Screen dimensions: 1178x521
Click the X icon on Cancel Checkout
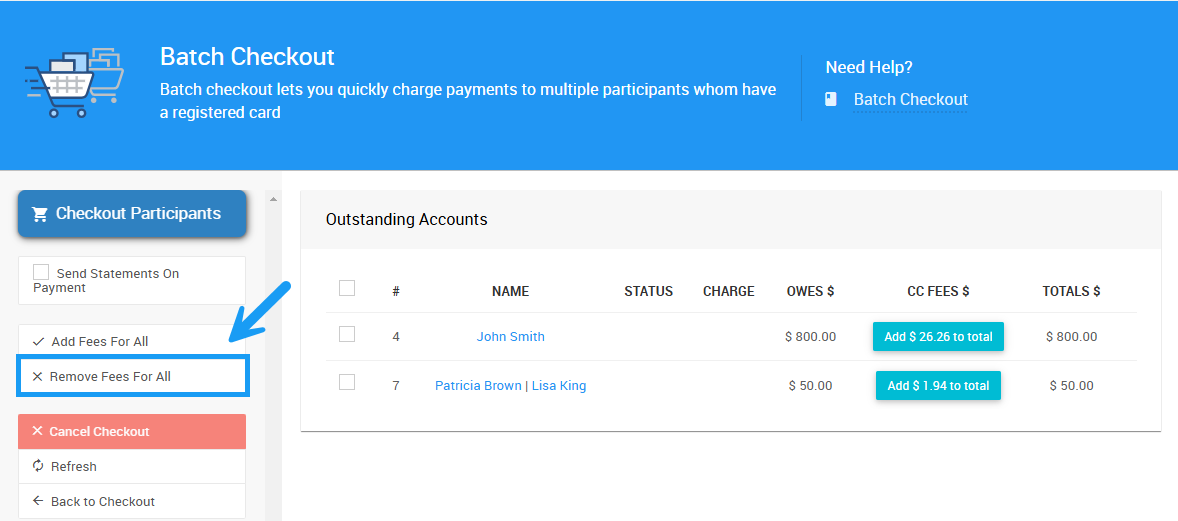tap(38, 432)
